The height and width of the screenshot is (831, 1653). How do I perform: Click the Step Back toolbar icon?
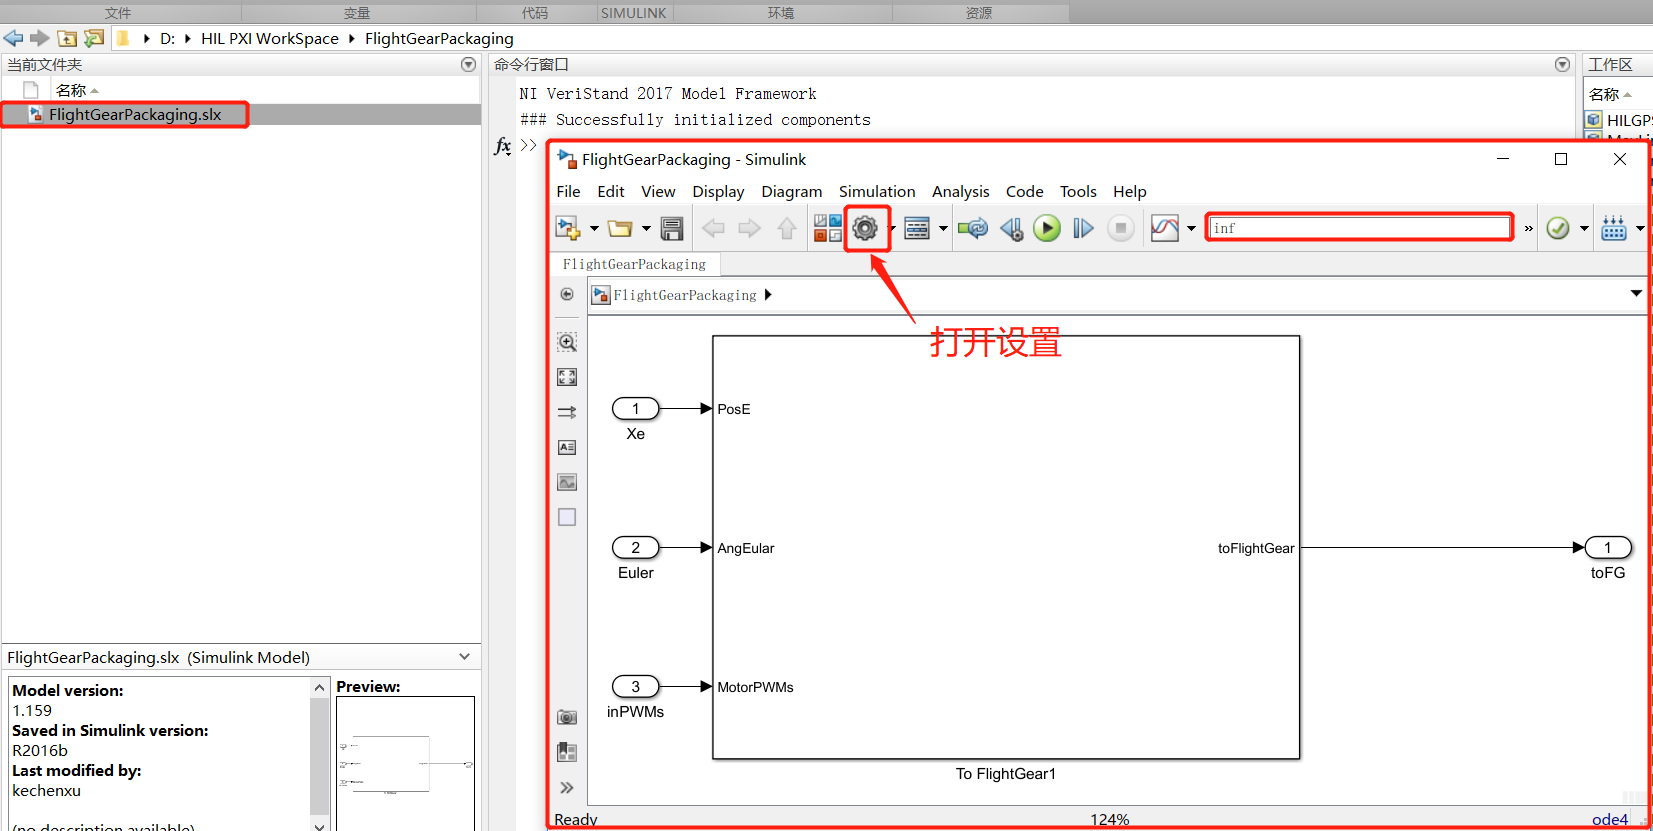[1012, 228]
